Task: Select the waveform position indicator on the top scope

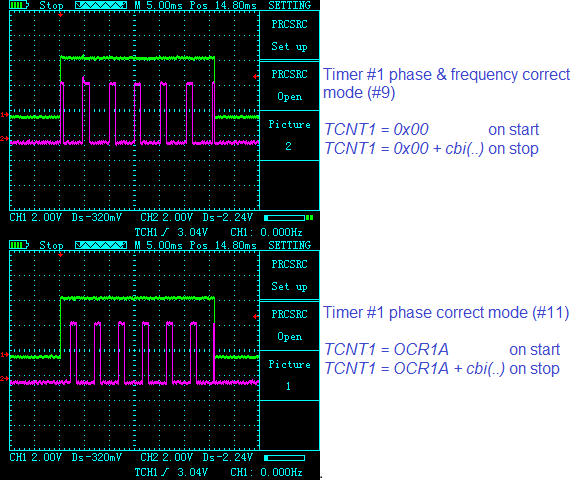Action: coord(101,5)
